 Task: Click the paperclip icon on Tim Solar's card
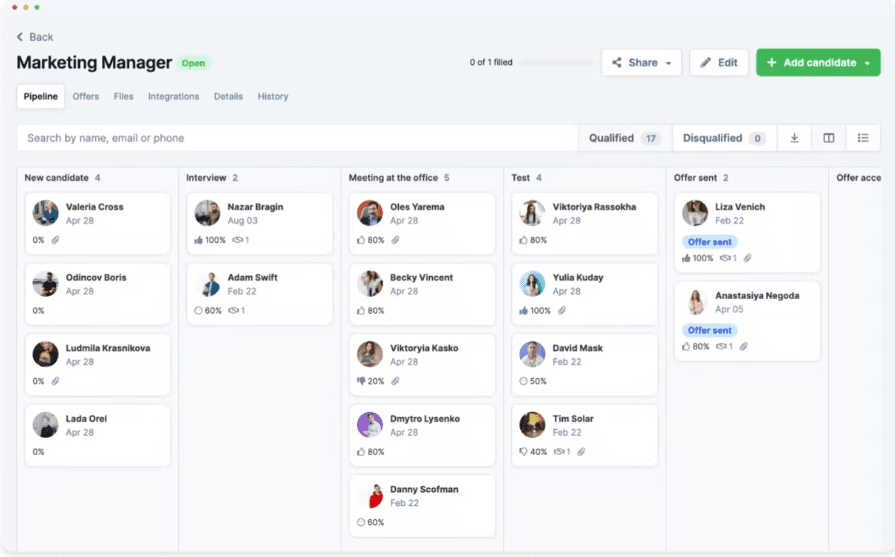[x=581, y=452]
